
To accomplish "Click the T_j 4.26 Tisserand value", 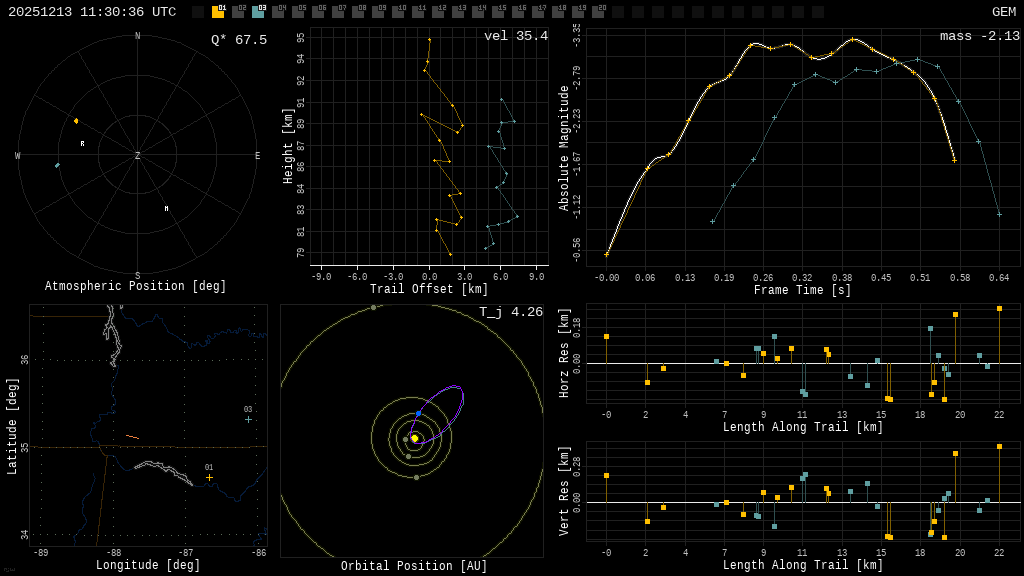I will pyautogui.click(x=510, y=312).
